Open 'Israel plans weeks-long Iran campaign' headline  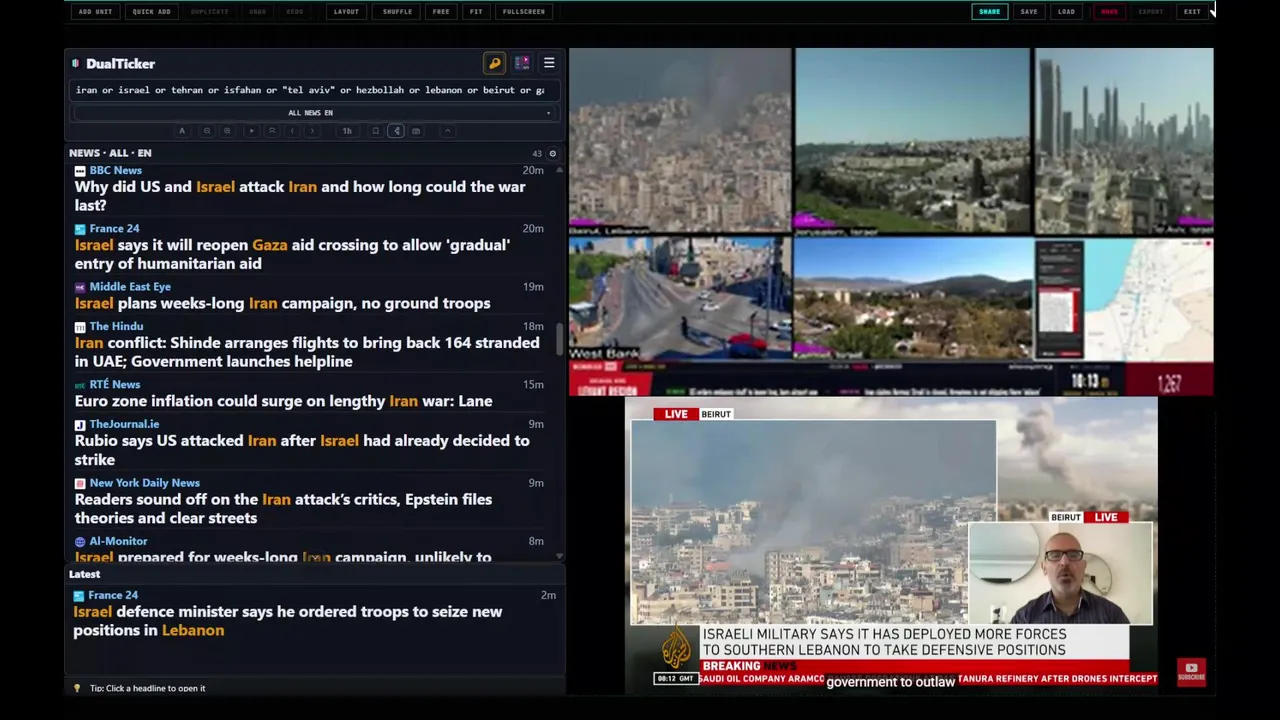(x=282, y=303)
